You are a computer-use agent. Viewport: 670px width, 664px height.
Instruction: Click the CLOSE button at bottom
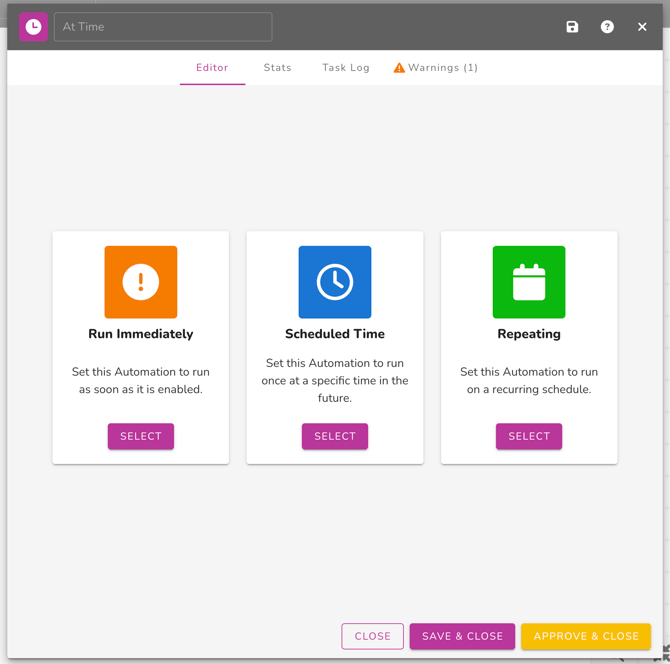tap(372, 636)
